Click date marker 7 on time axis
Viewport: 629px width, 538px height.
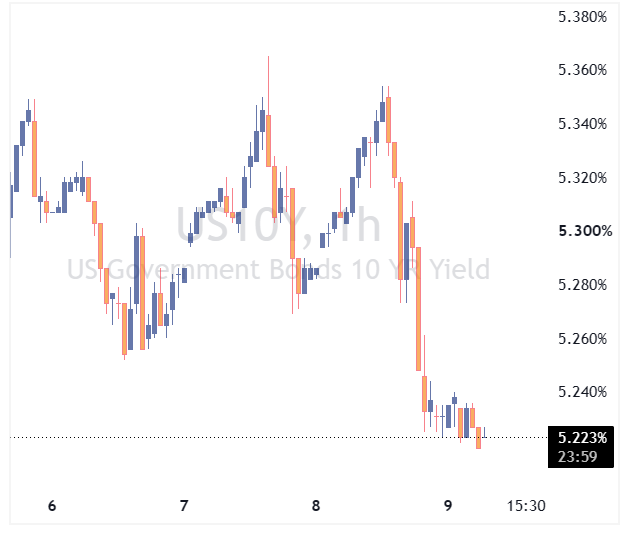(184, 506)
